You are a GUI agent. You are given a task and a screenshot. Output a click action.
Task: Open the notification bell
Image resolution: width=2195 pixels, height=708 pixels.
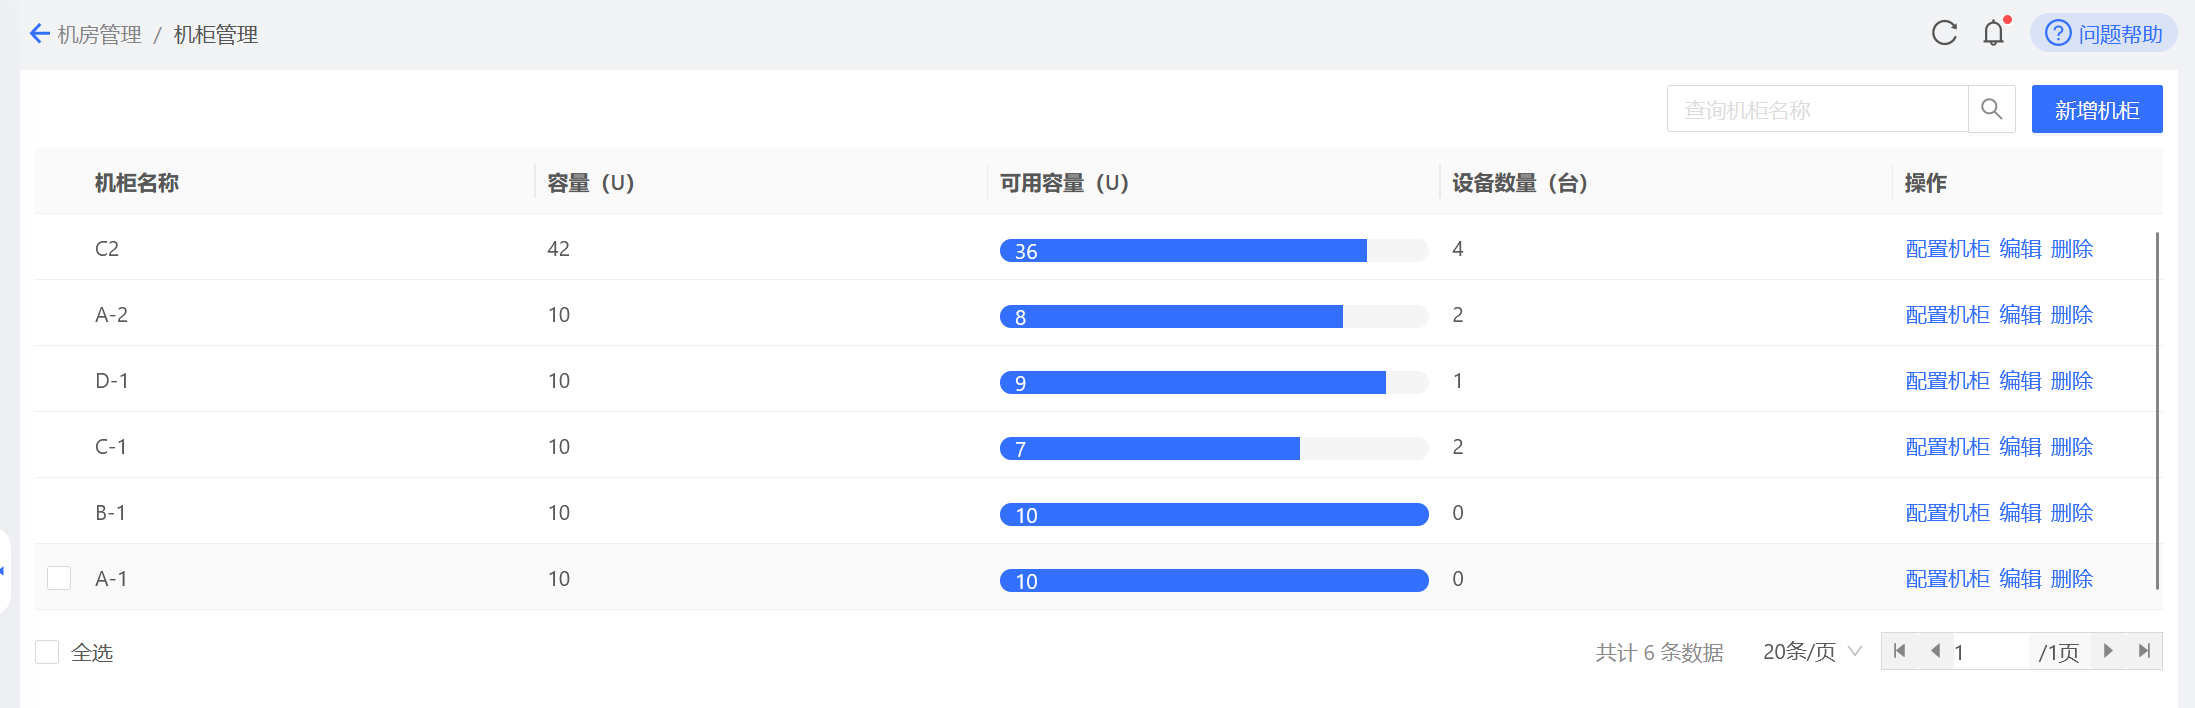click(1993, 33)
